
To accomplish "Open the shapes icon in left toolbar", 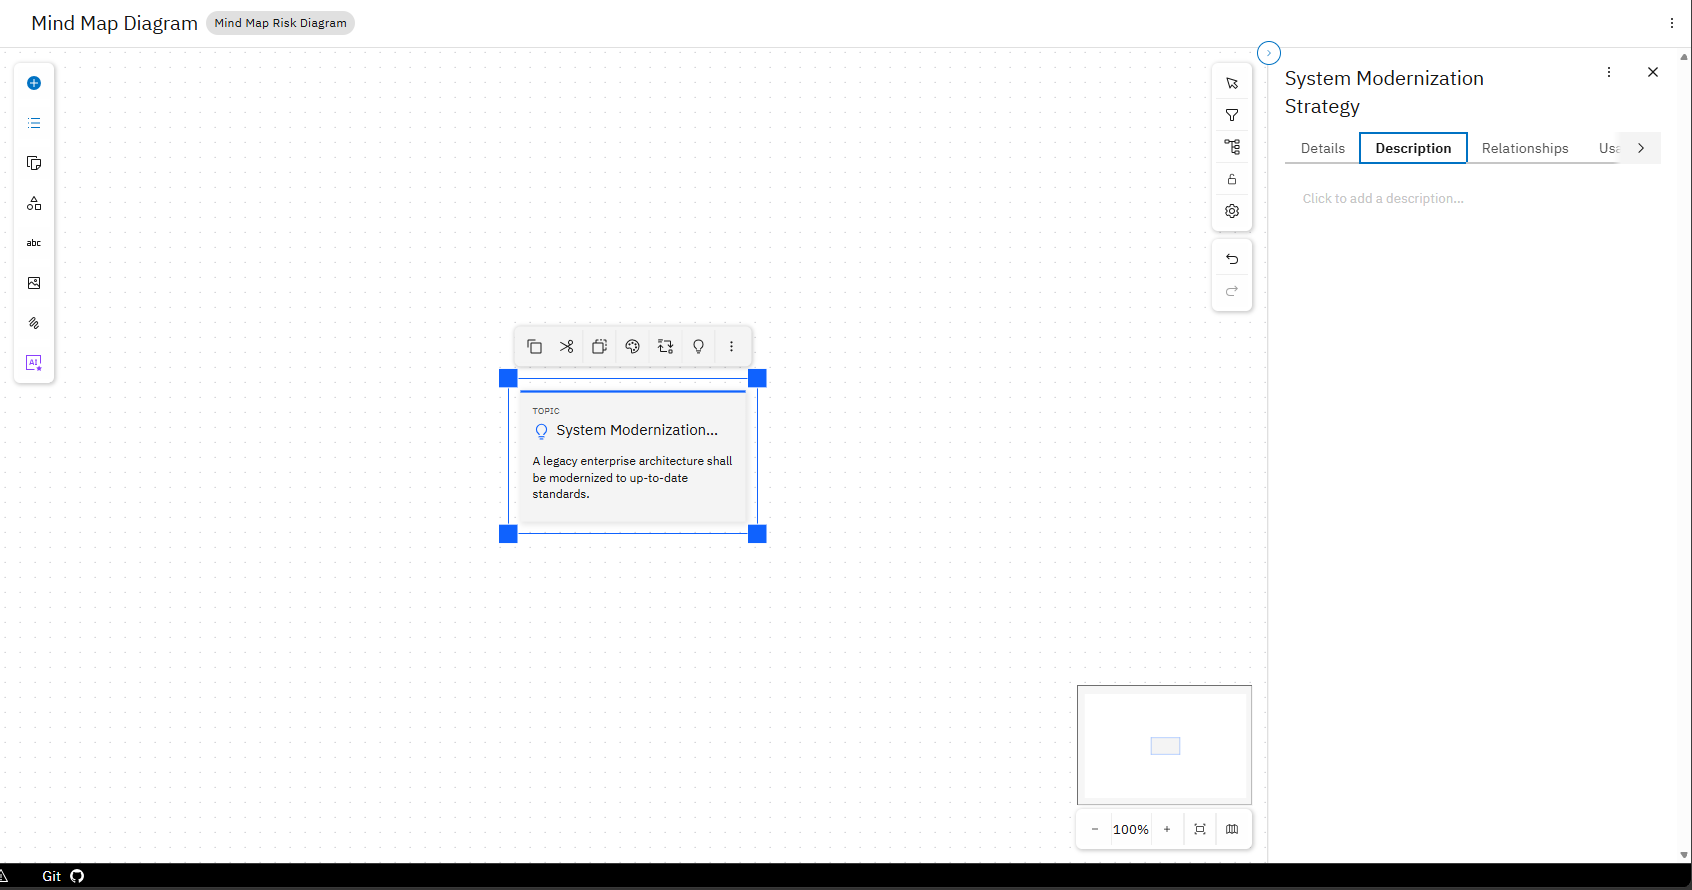I will tap(34, 203).
